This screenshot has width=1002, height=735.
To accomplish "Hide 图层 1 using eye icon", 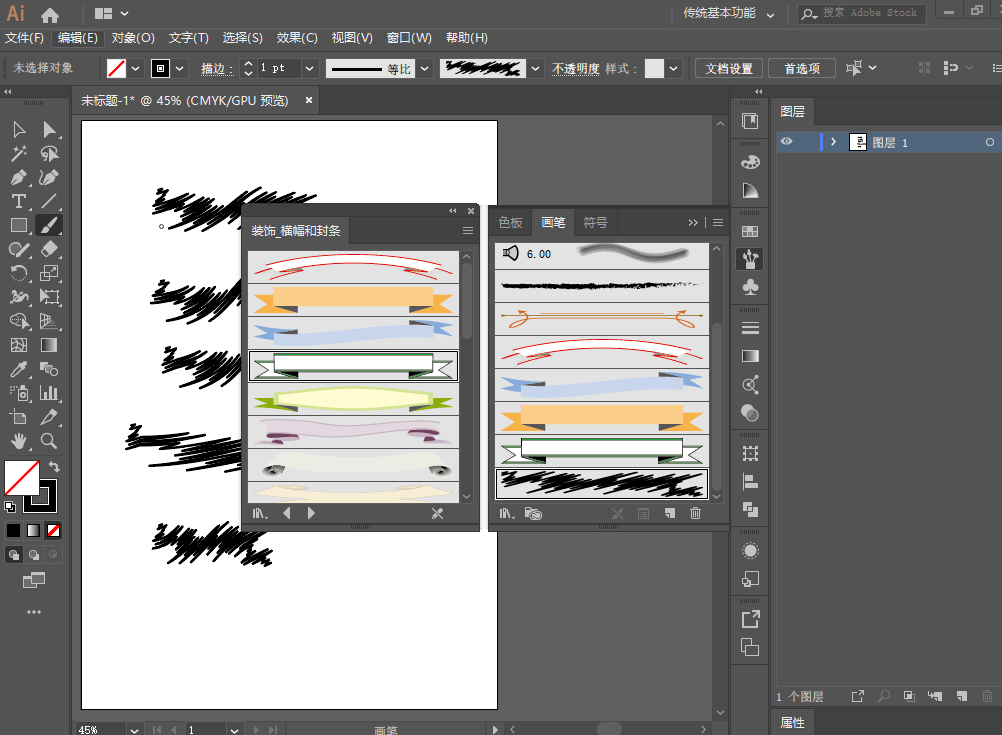I will pos(787,142).
